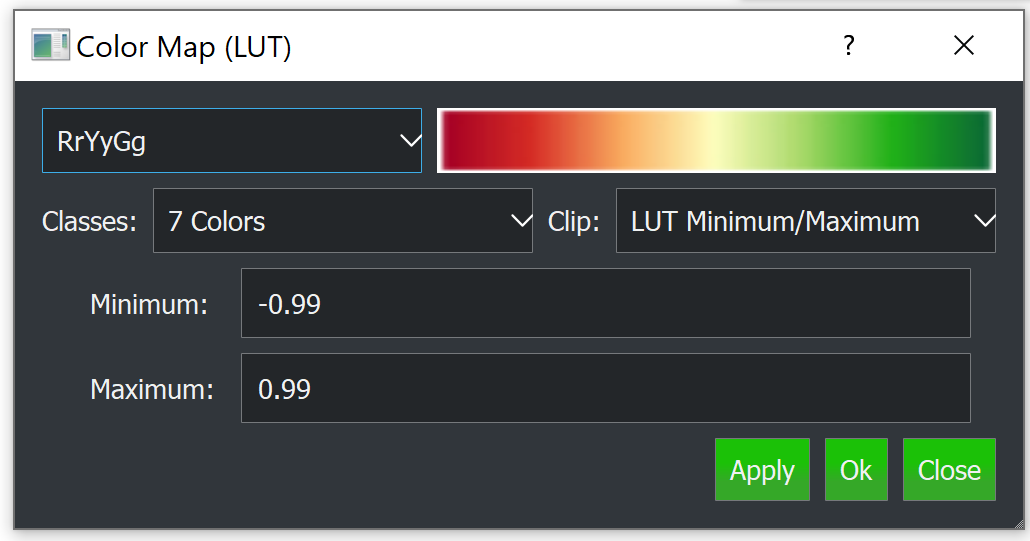Confirm with the Ok button

tap(856, 470)
